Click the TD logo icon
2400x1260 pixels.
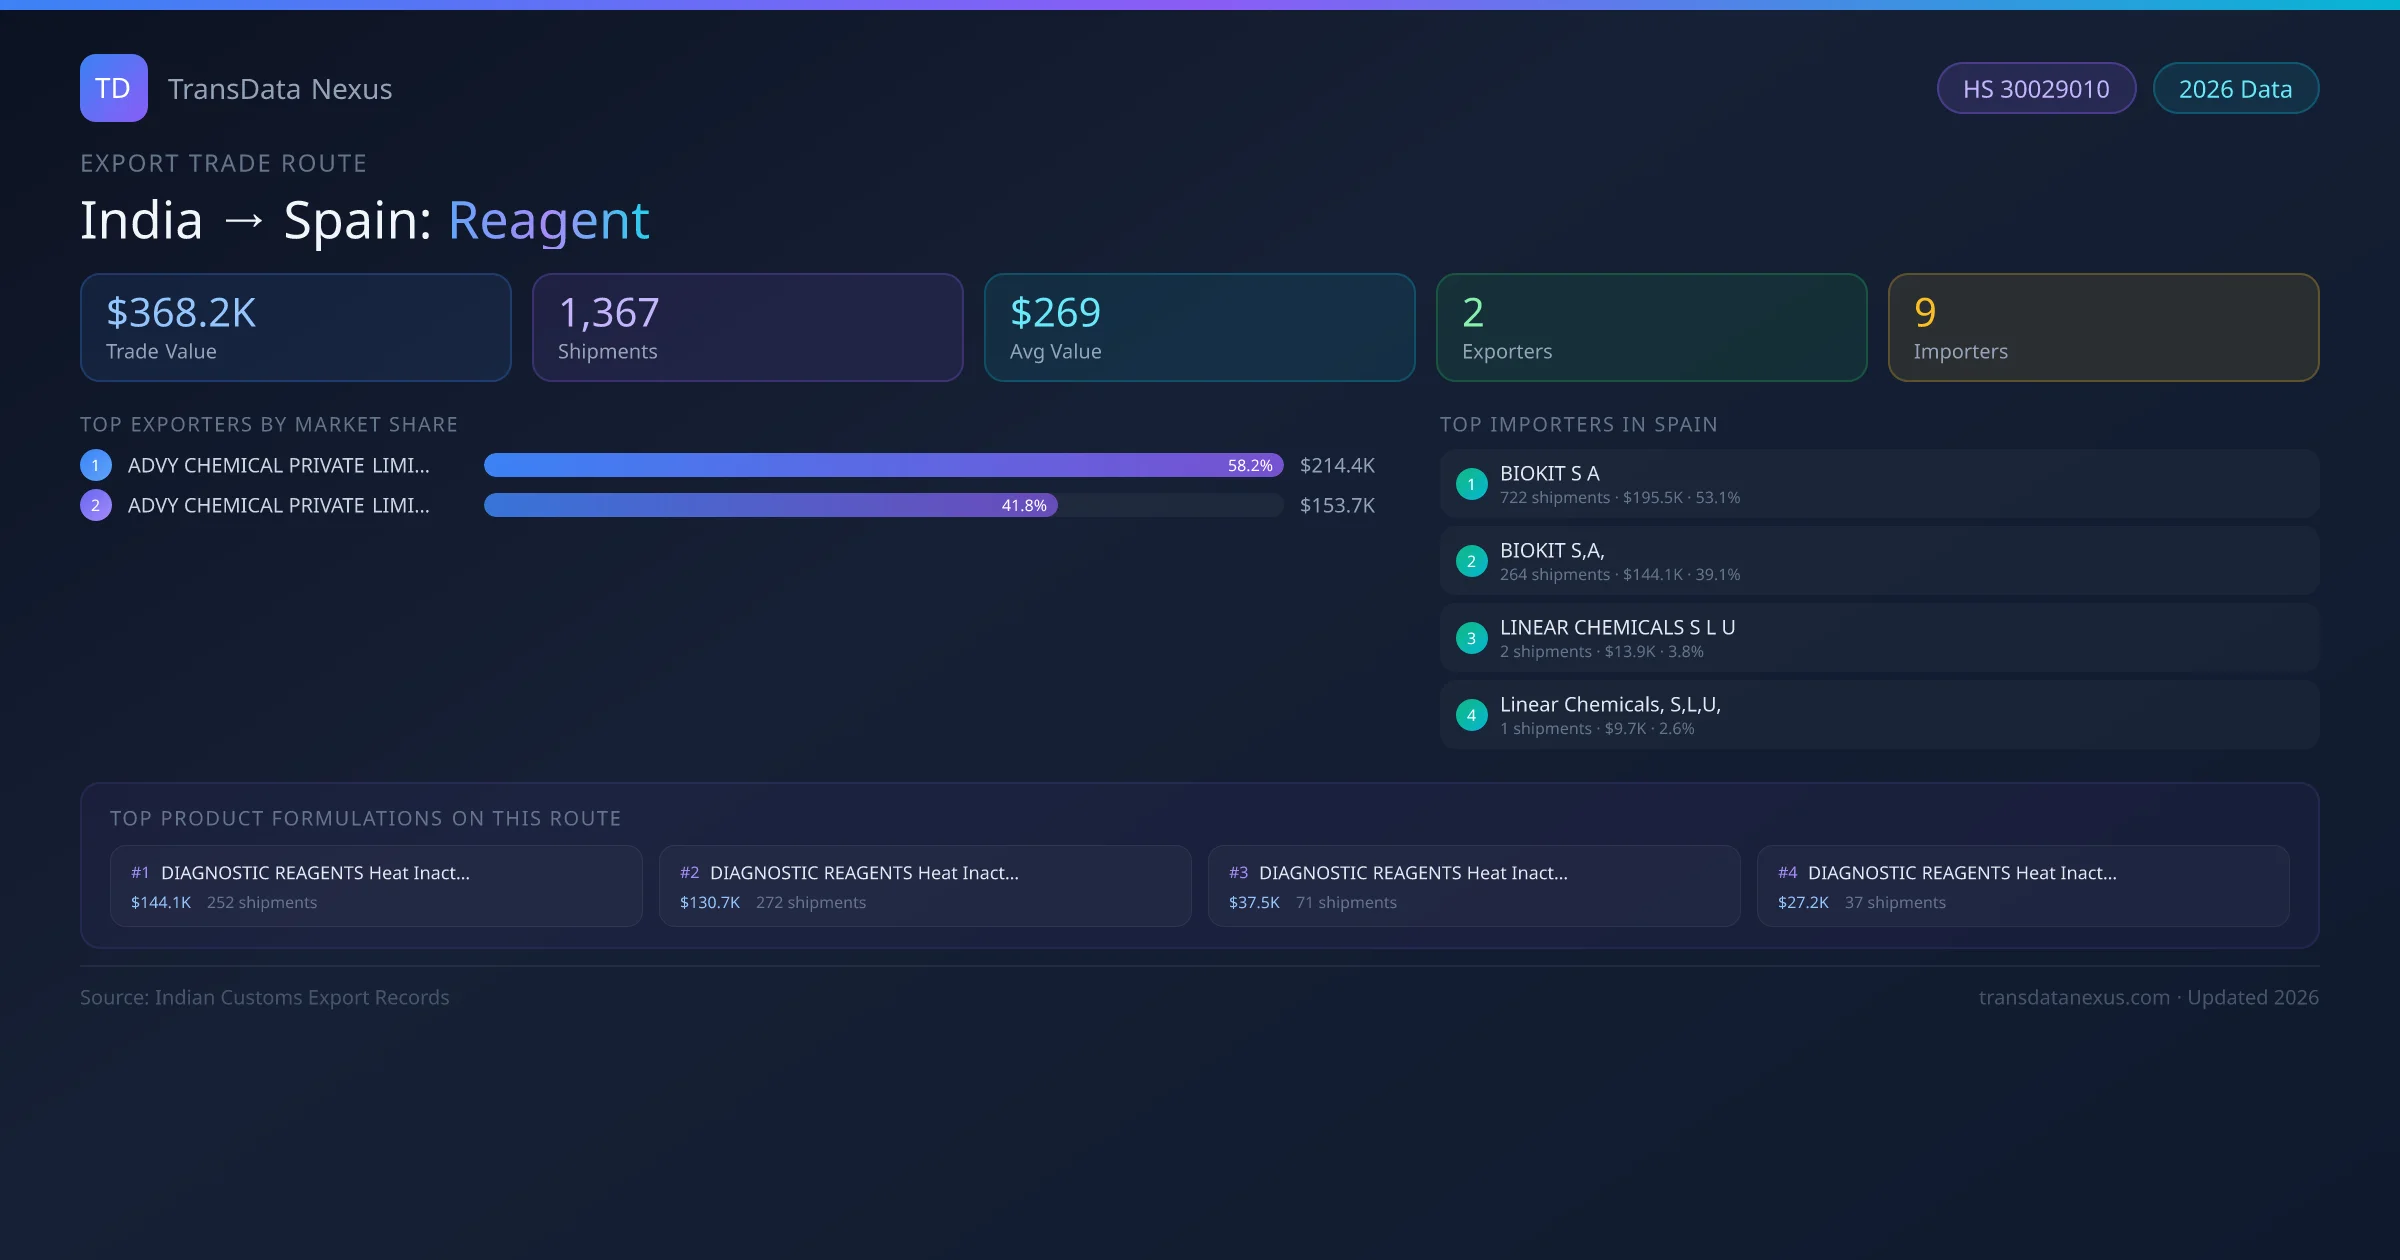tap(113, 88)
